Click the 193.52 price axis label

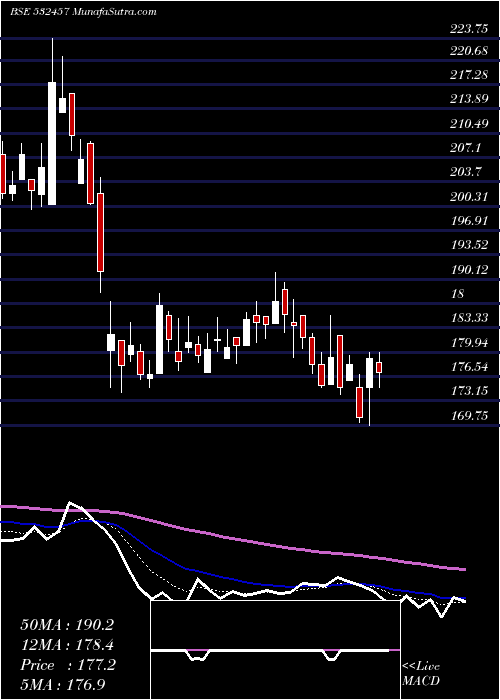pyautogui.click(x=468, y=245)
